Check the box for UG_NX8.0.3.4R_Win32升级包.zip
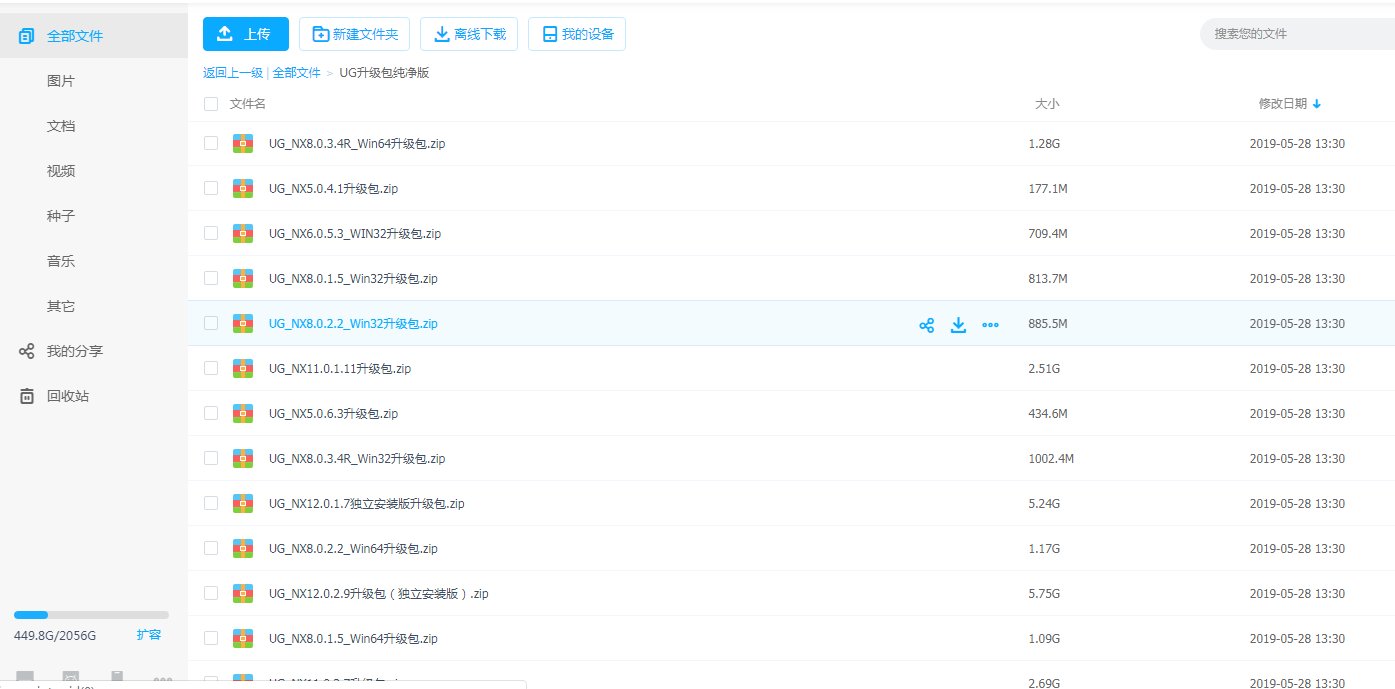Screen dimensions: 1395x689 pos(210,458)
